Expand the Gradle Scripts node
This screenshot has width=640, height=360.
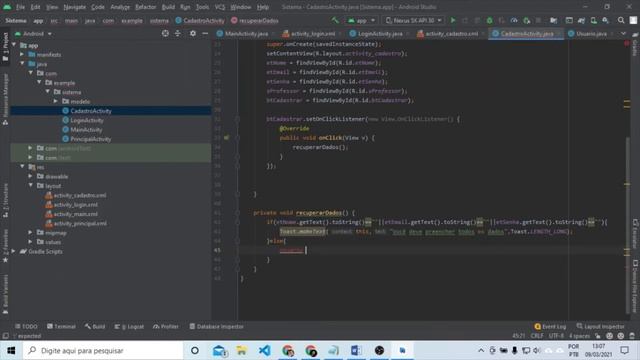[14, 251]
